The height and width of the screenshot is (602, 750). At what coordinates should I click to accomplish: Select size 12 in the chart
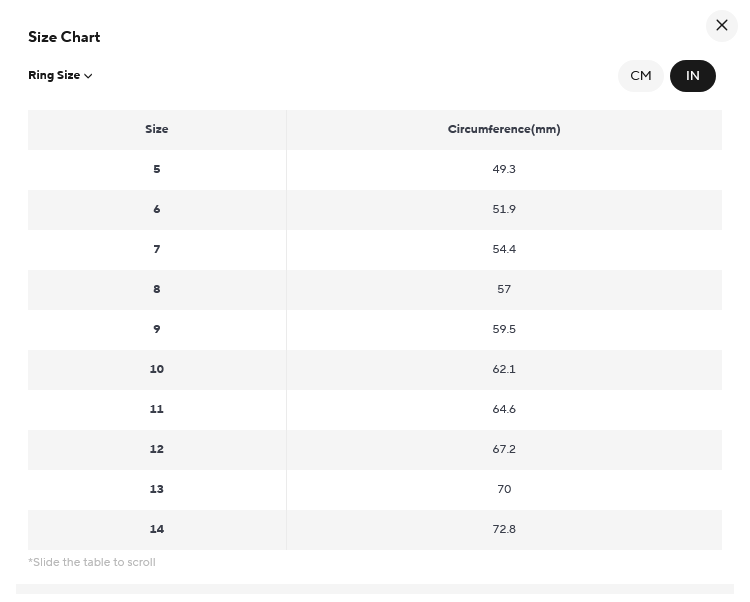click(157, 449)
